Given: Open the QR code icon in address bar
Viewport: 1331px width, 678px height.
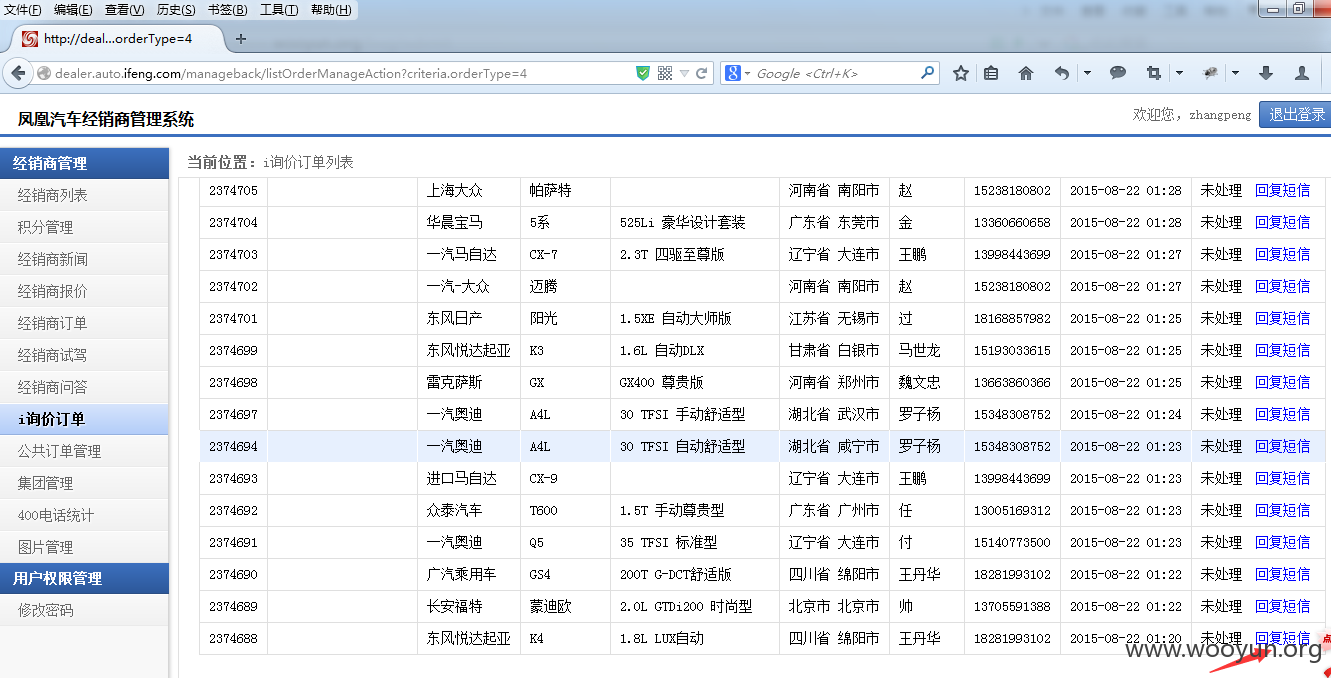Looking at the screenshot, I should tap(665, 73).
